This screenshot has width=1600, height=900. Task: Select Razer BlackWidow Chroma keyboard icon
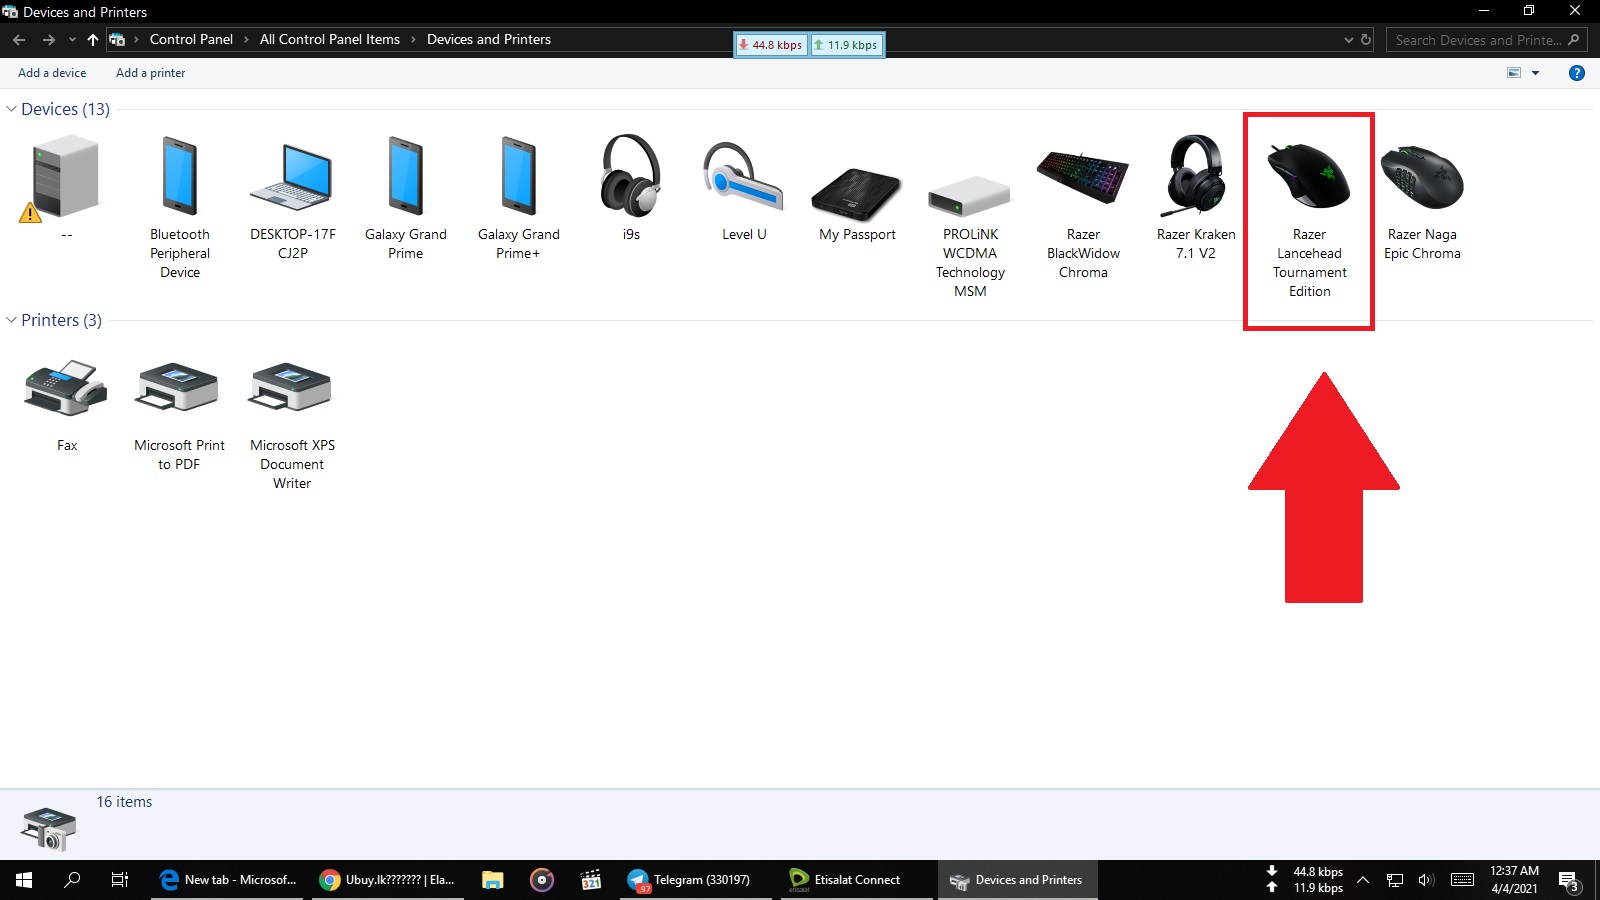[1083, 177]
